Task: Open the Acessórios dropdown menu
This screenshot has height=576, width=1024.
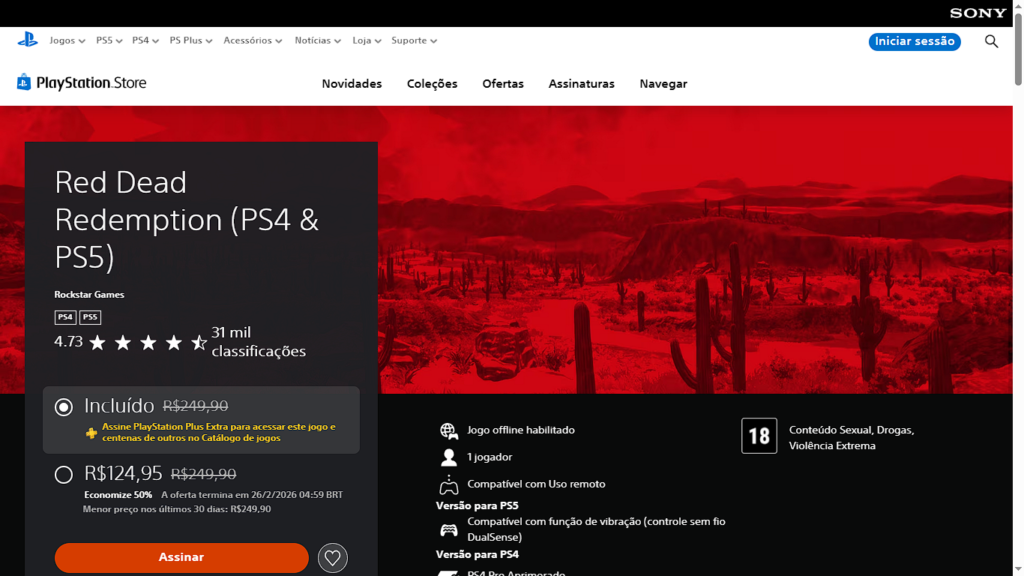Action: tap(252, 41)
